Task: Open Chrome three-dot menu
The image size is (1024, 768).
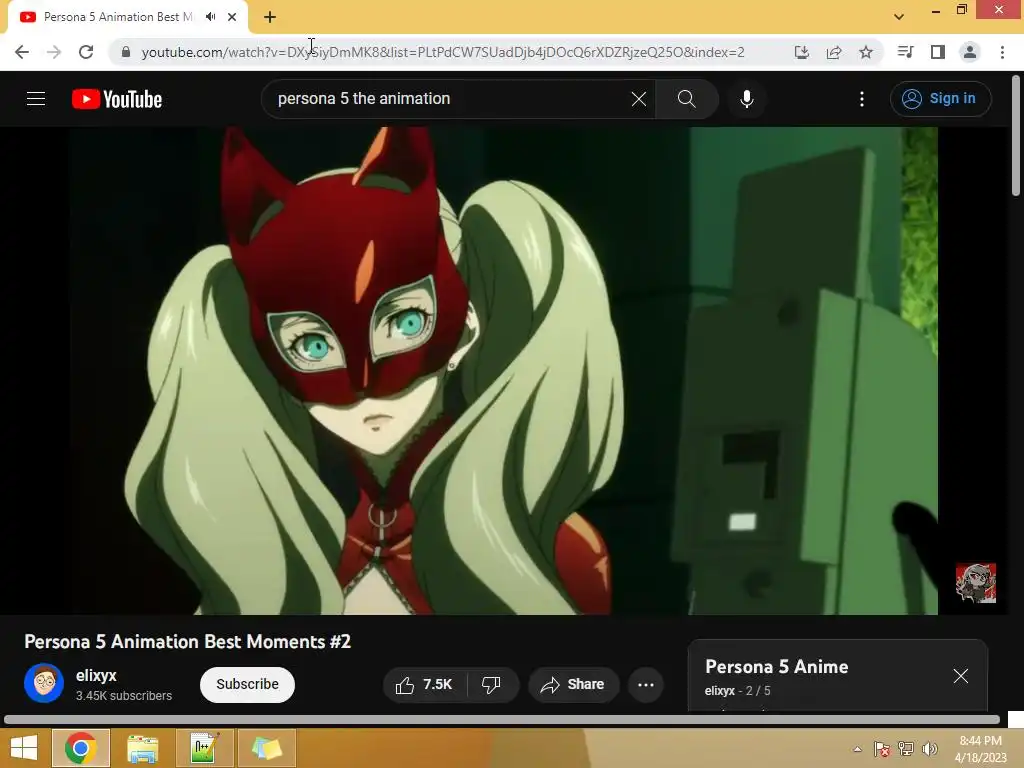Action: (1002, 52)
